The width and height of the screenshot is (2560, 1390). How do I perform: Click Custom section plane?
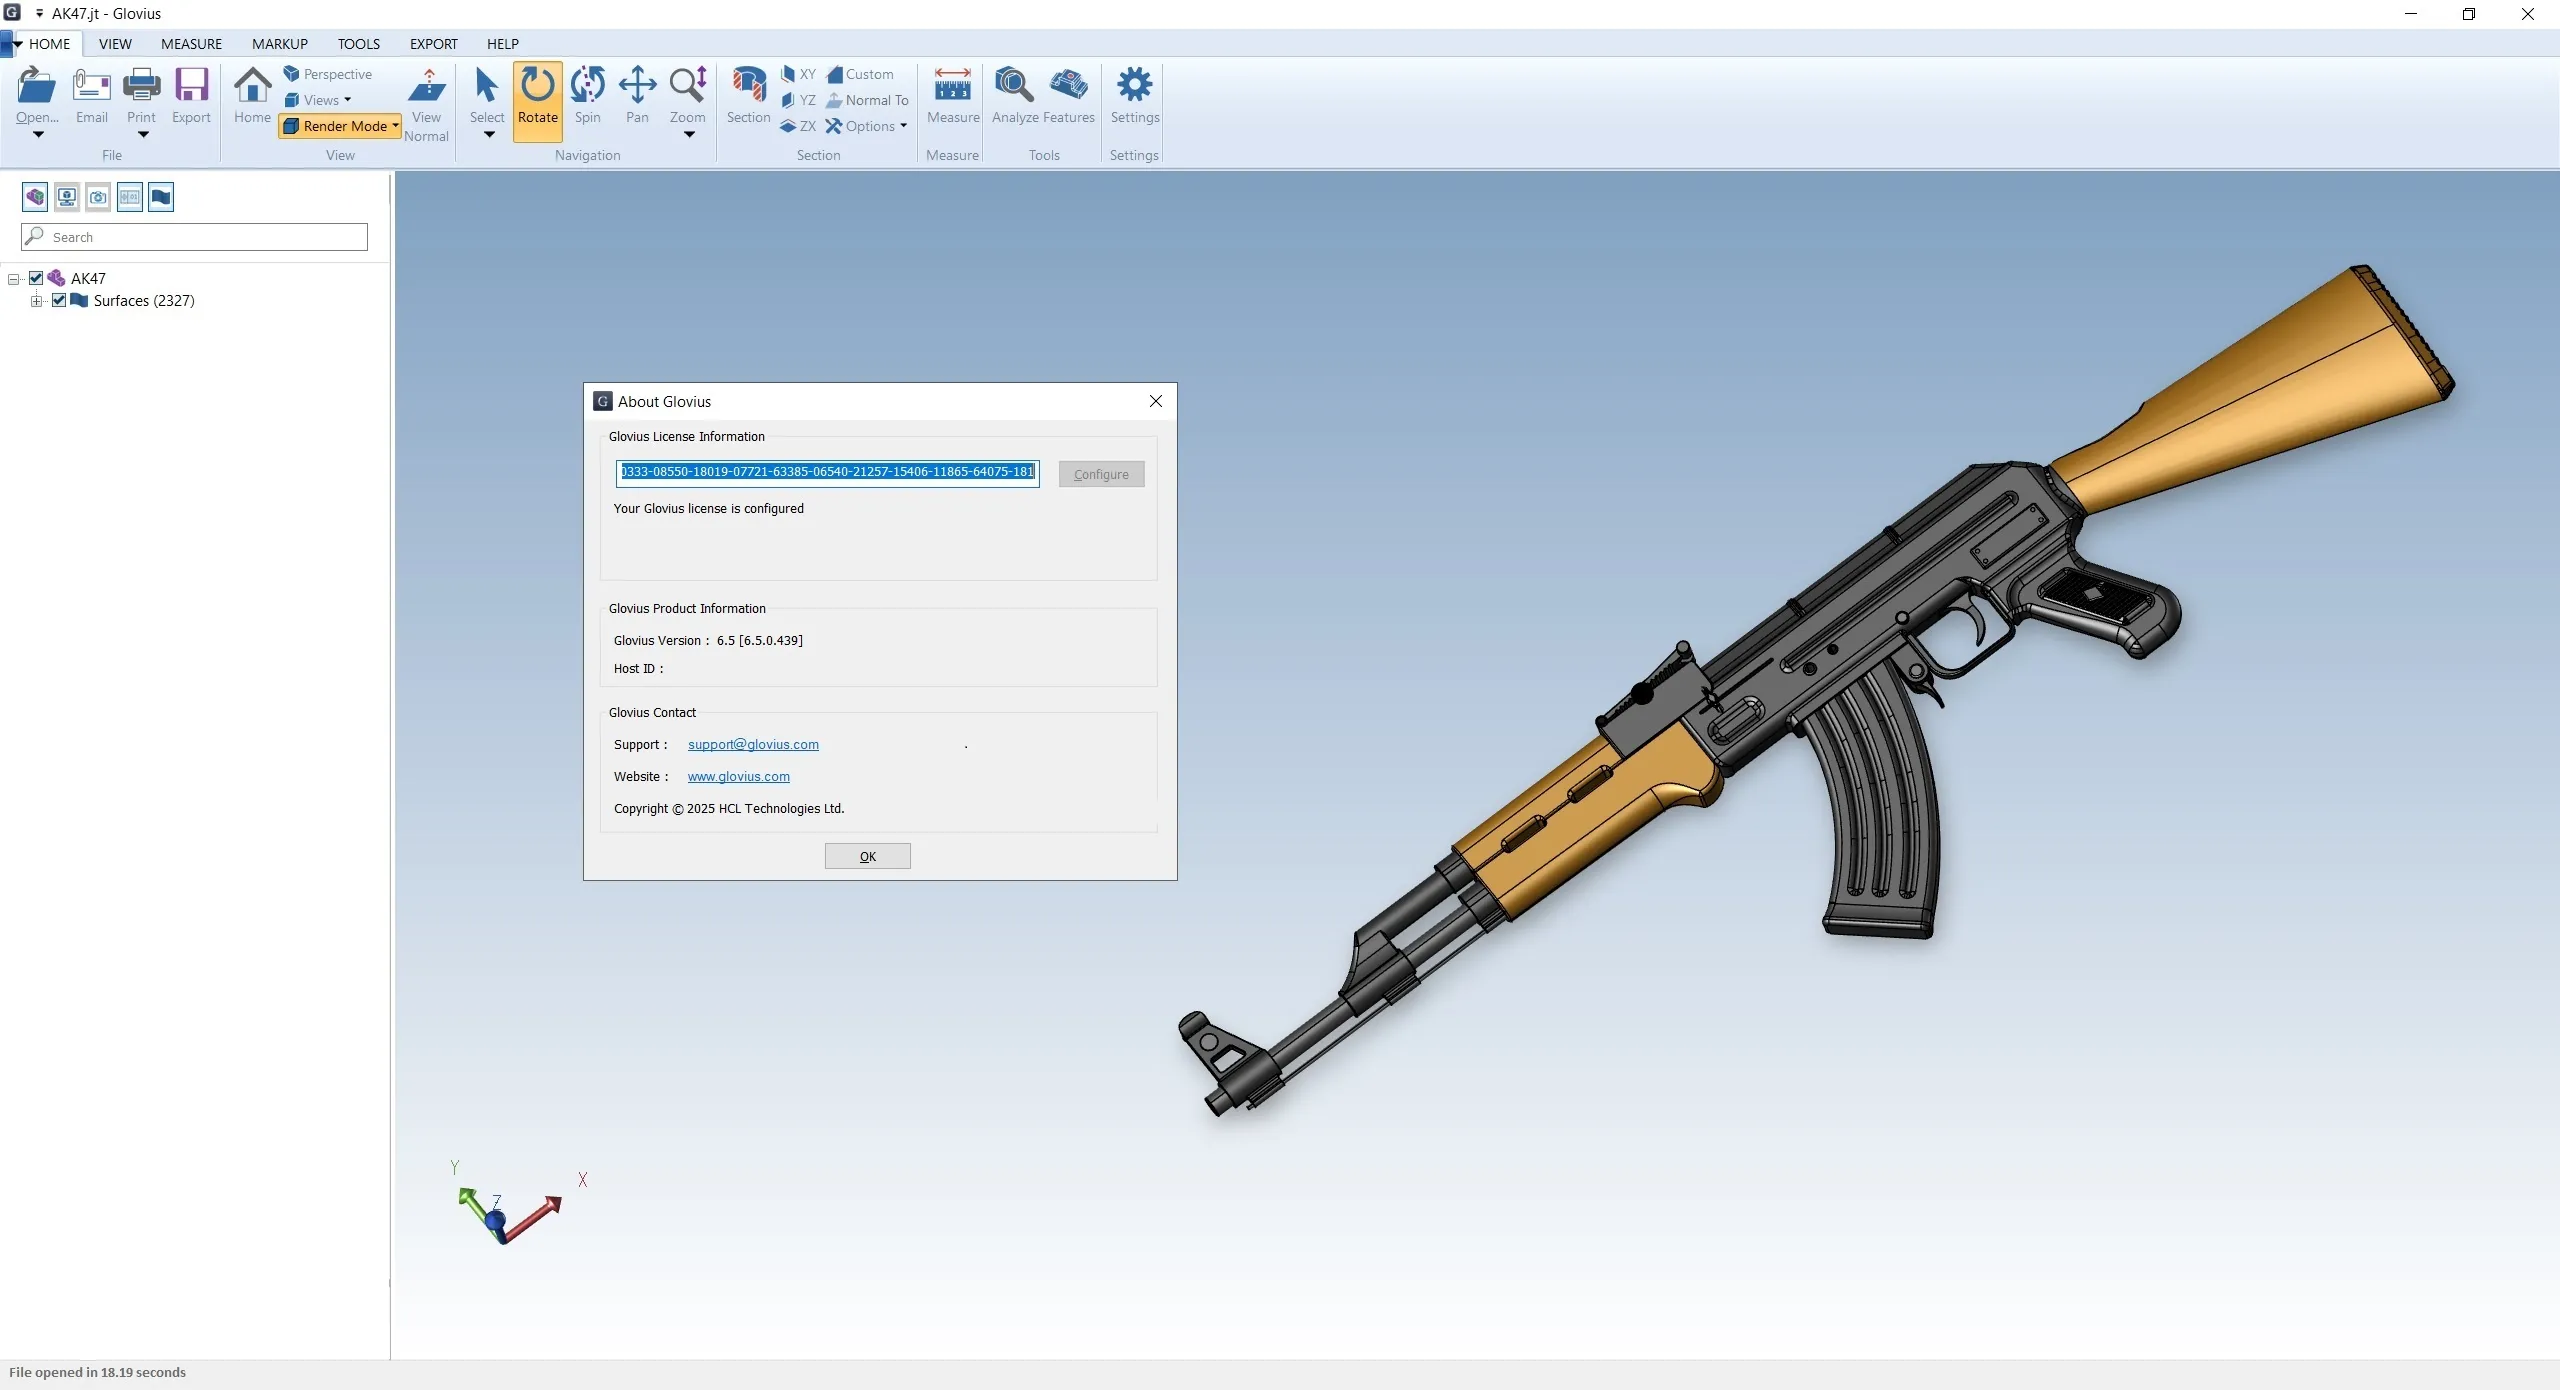[x=860, y=74]
